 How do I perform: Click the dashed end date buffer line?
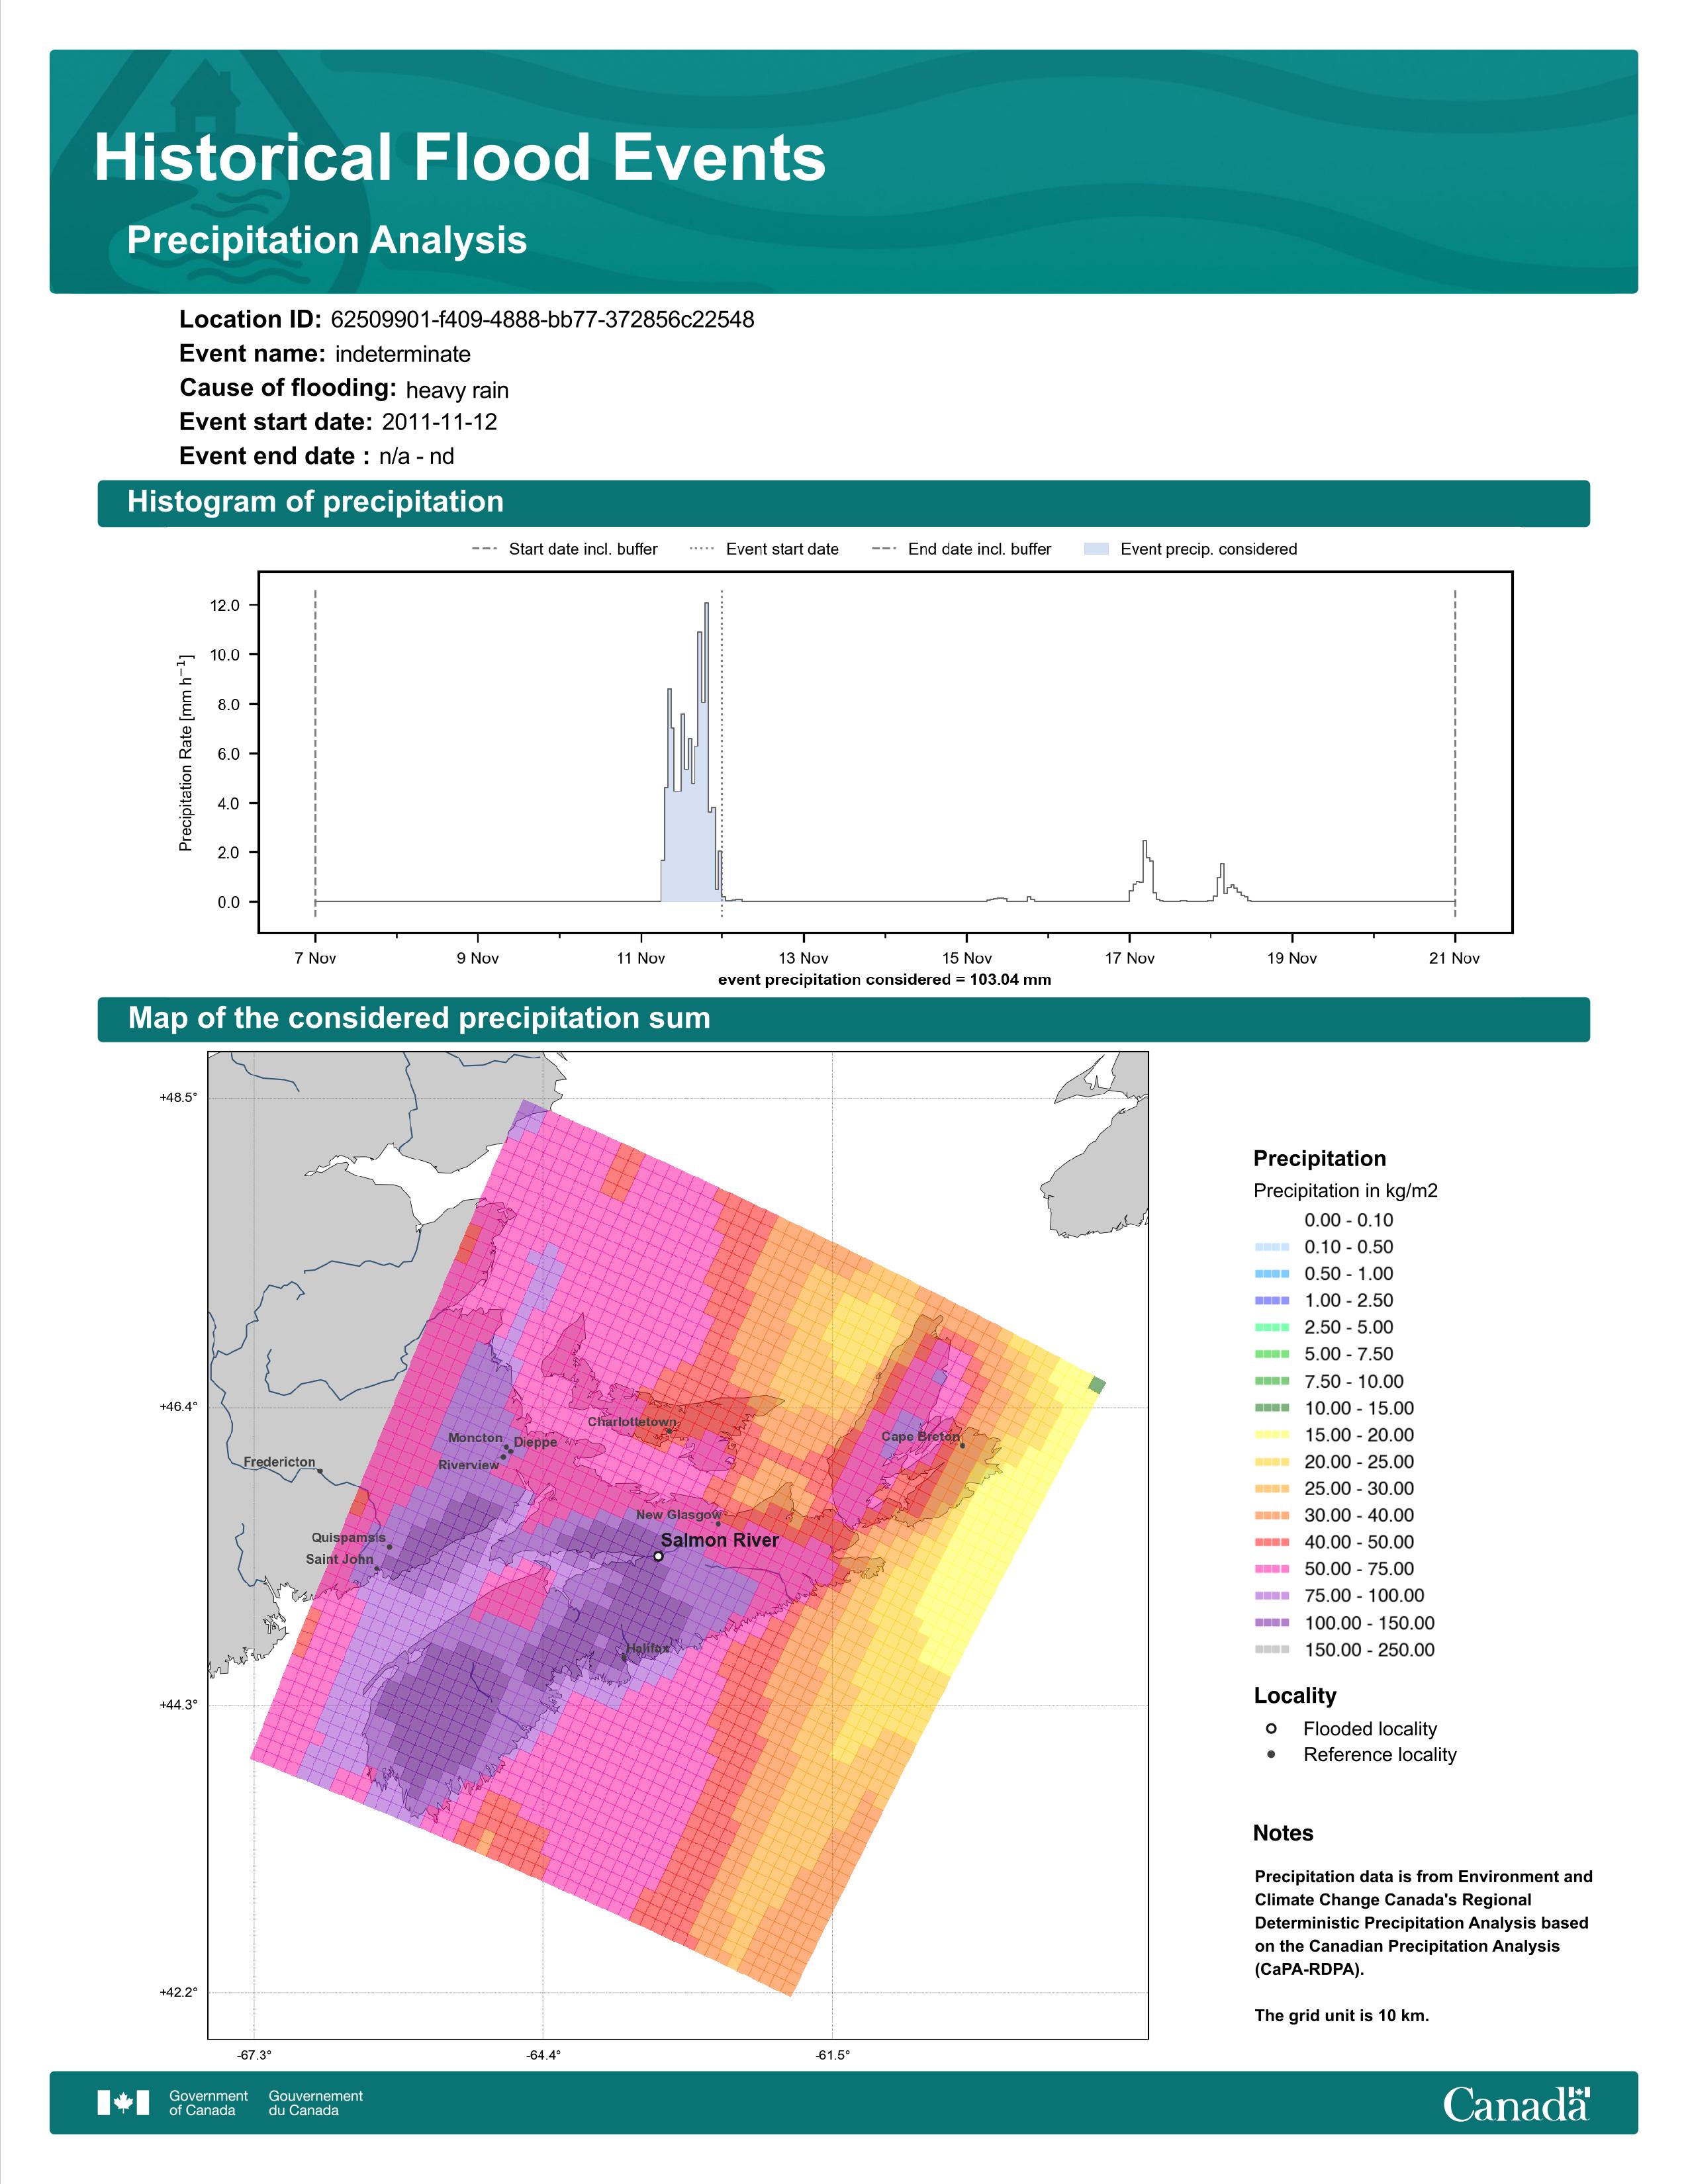click(x=1455, y=753)
